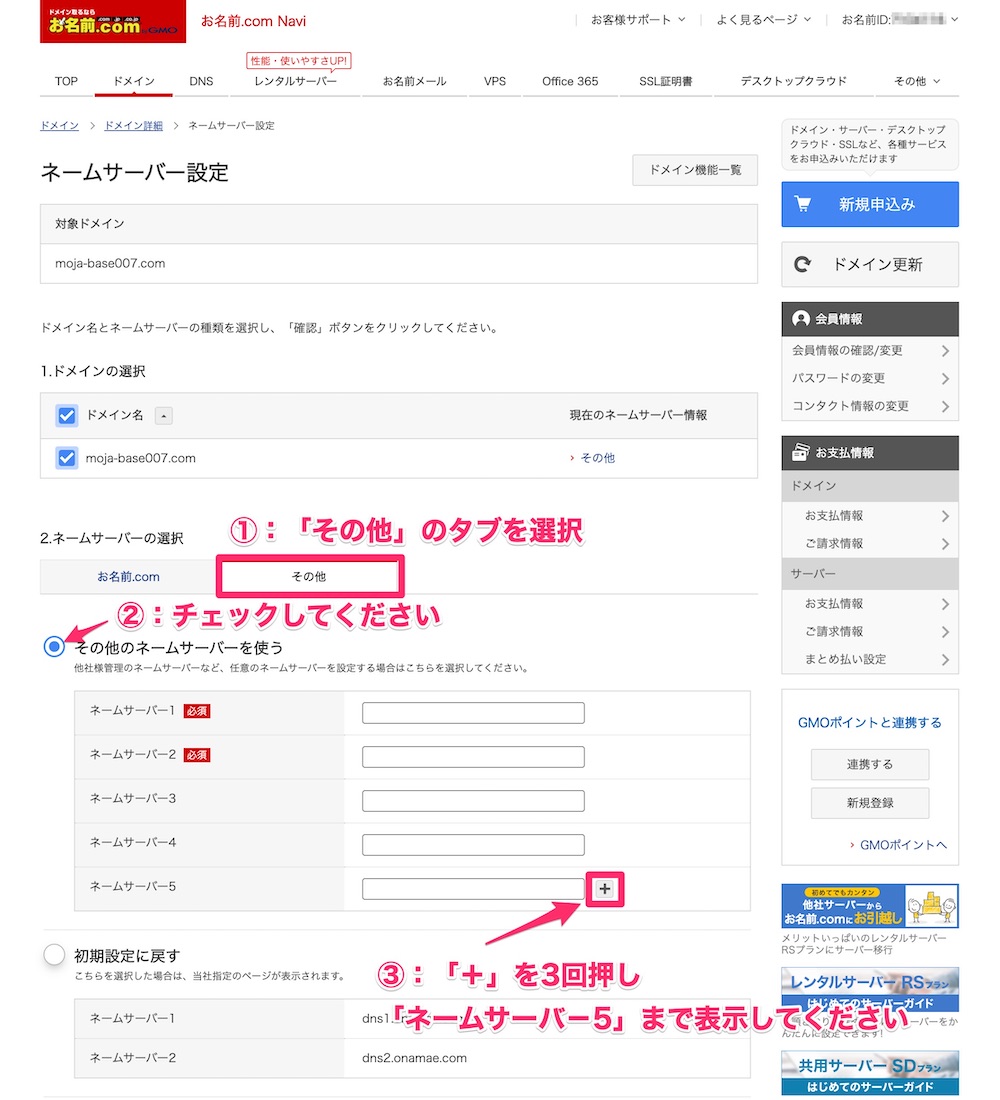Click the GMOポイントと連携する link

click(869, 723)
